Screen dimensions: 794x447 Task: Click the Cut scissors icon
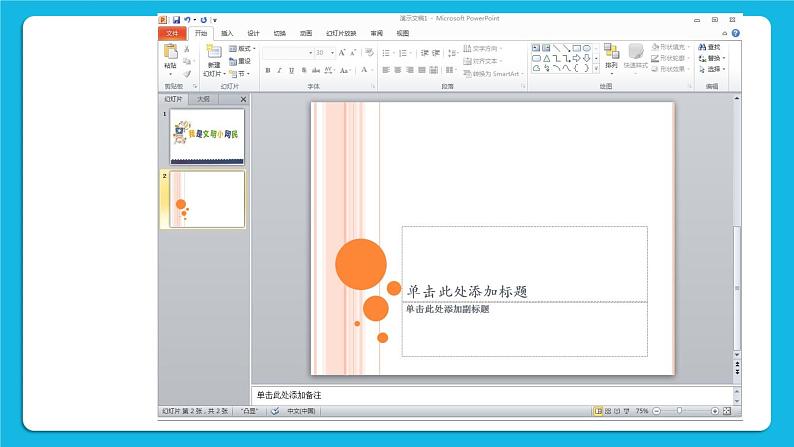(187, 49)
